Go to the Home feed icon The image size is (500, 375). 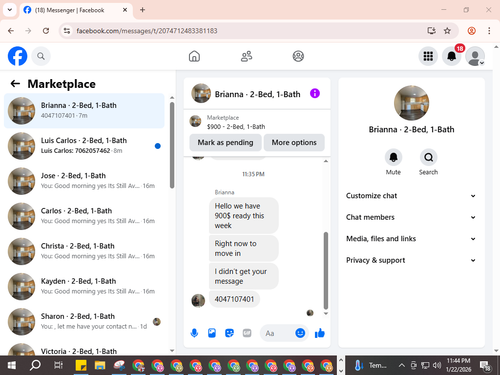click(194, 56)
